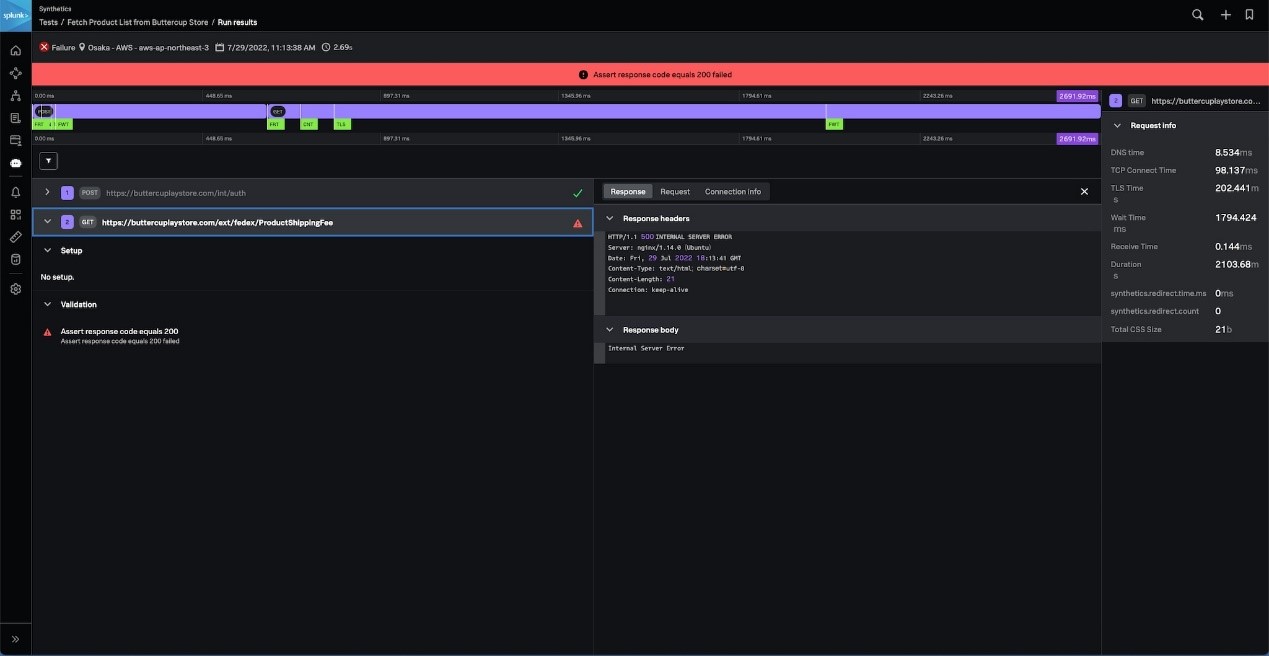Click the search magnifier icon in top bar
1269x656 pixels.
click(1197, 15)
